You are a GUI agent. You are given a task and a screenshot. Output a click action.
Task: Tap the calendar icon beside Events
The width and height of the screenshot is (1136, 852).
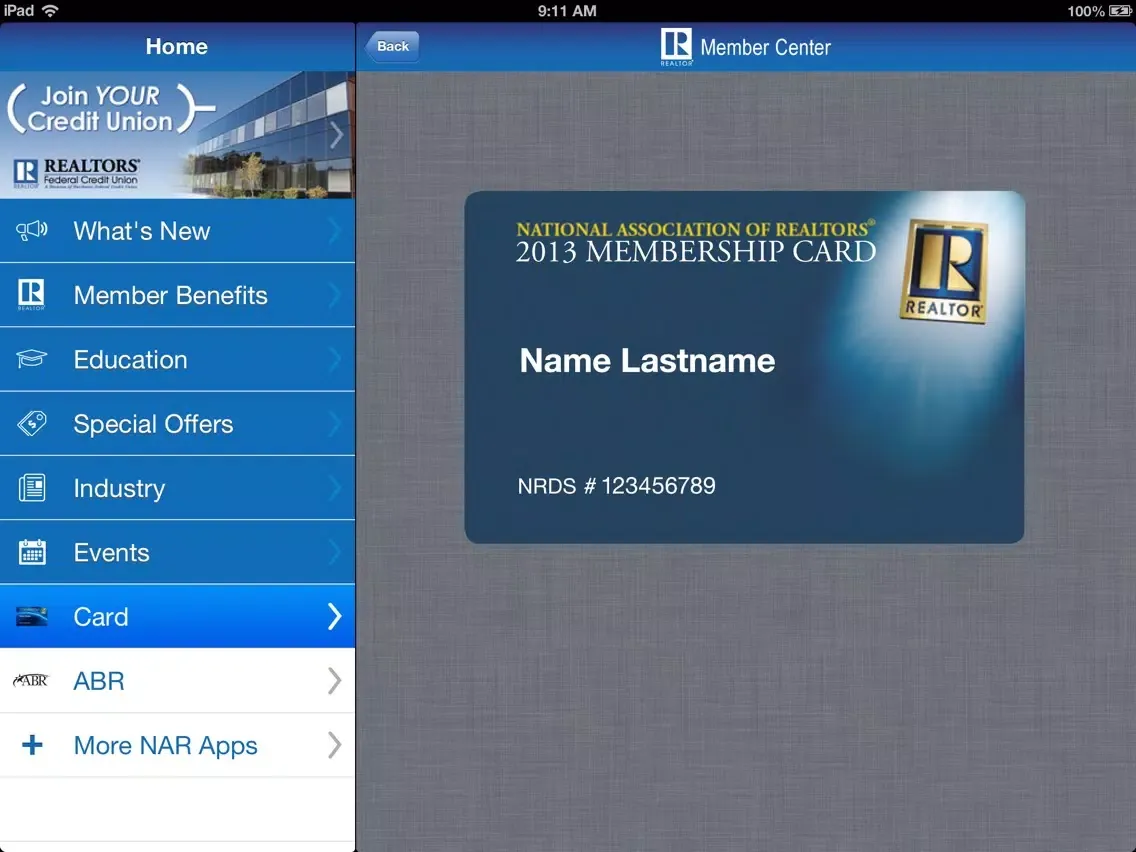[32, 552]
